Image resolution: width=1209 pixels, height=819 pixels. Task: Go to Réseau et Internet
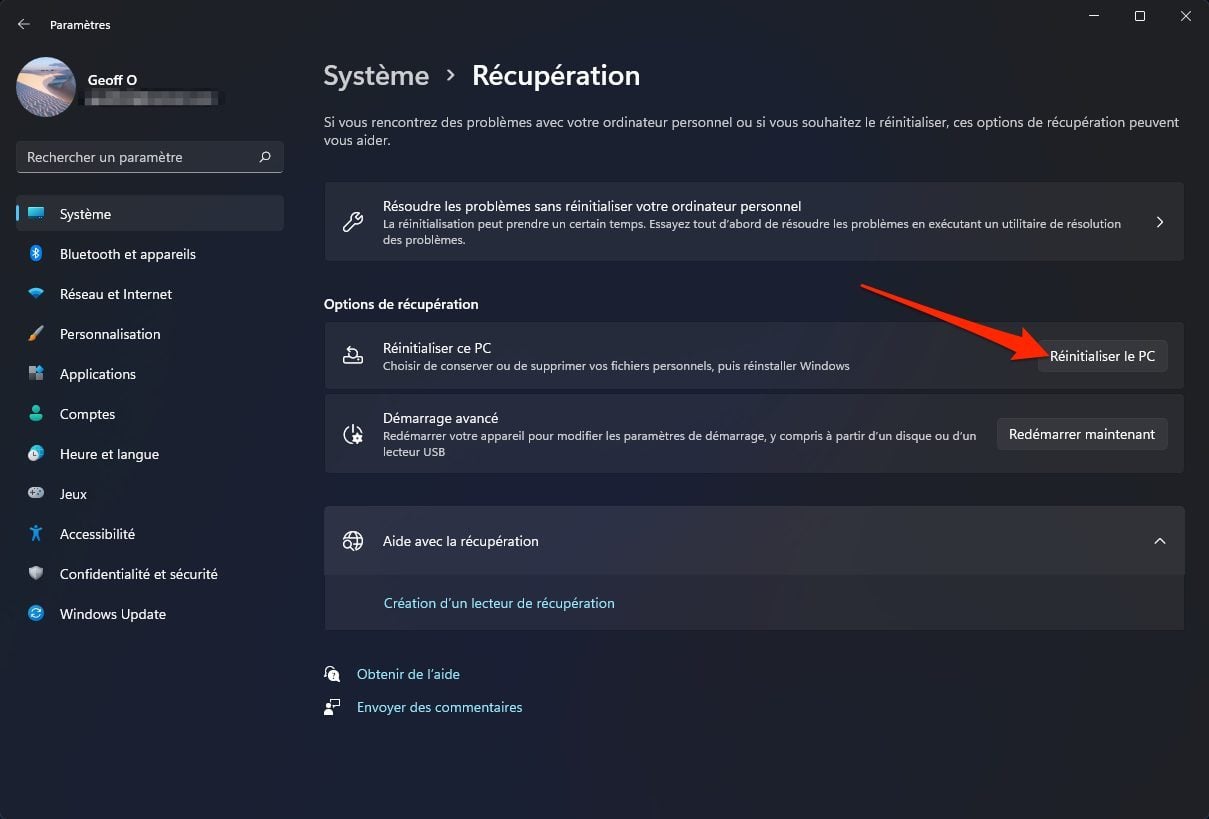[x=150, y=294]
